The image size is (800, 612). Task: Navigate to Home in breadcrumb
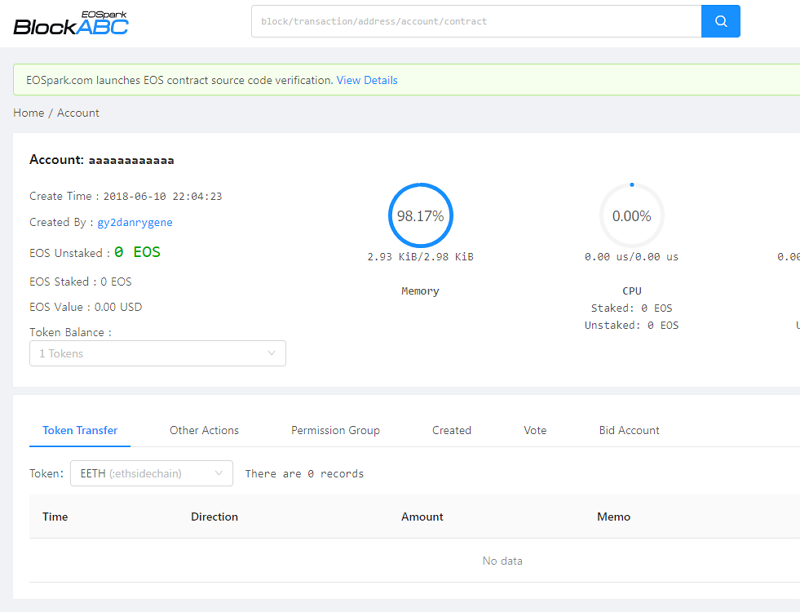[28, 113]
